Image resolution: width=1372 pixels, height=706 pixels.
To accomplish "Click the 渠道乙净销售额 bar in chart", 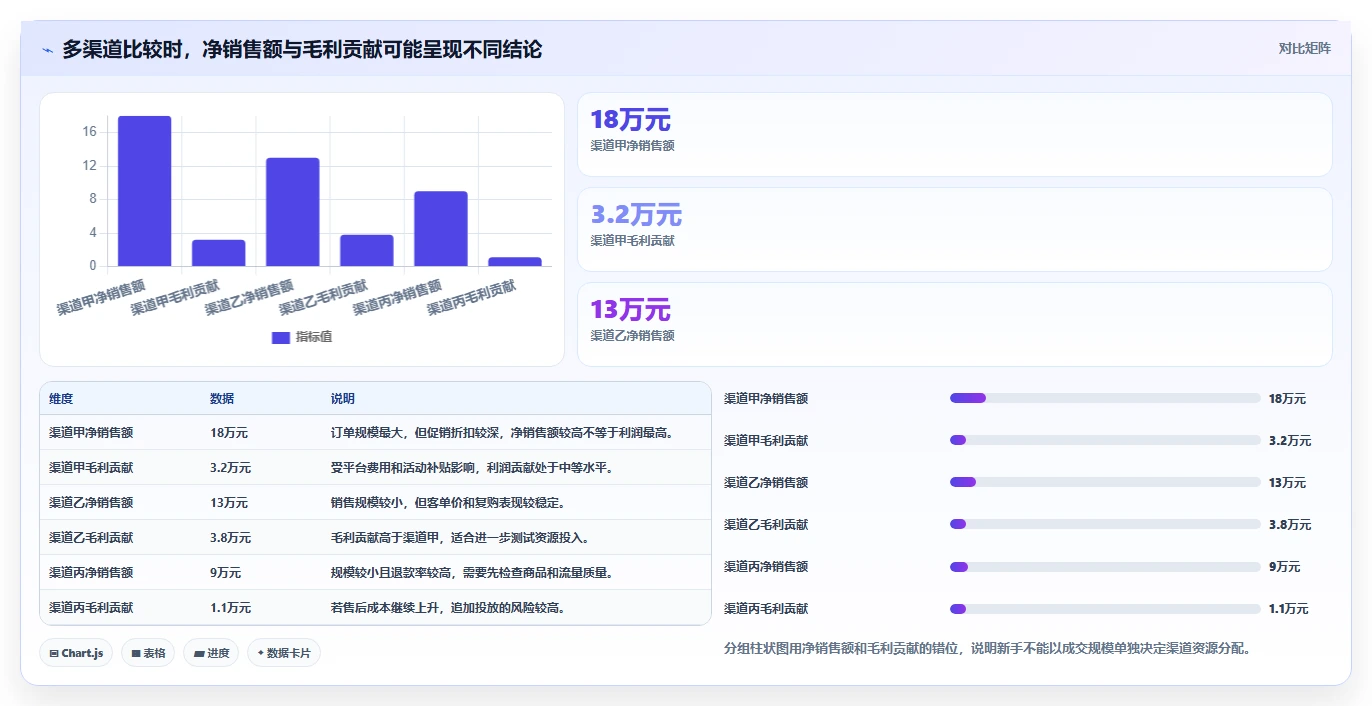I will tap(293, 212).
